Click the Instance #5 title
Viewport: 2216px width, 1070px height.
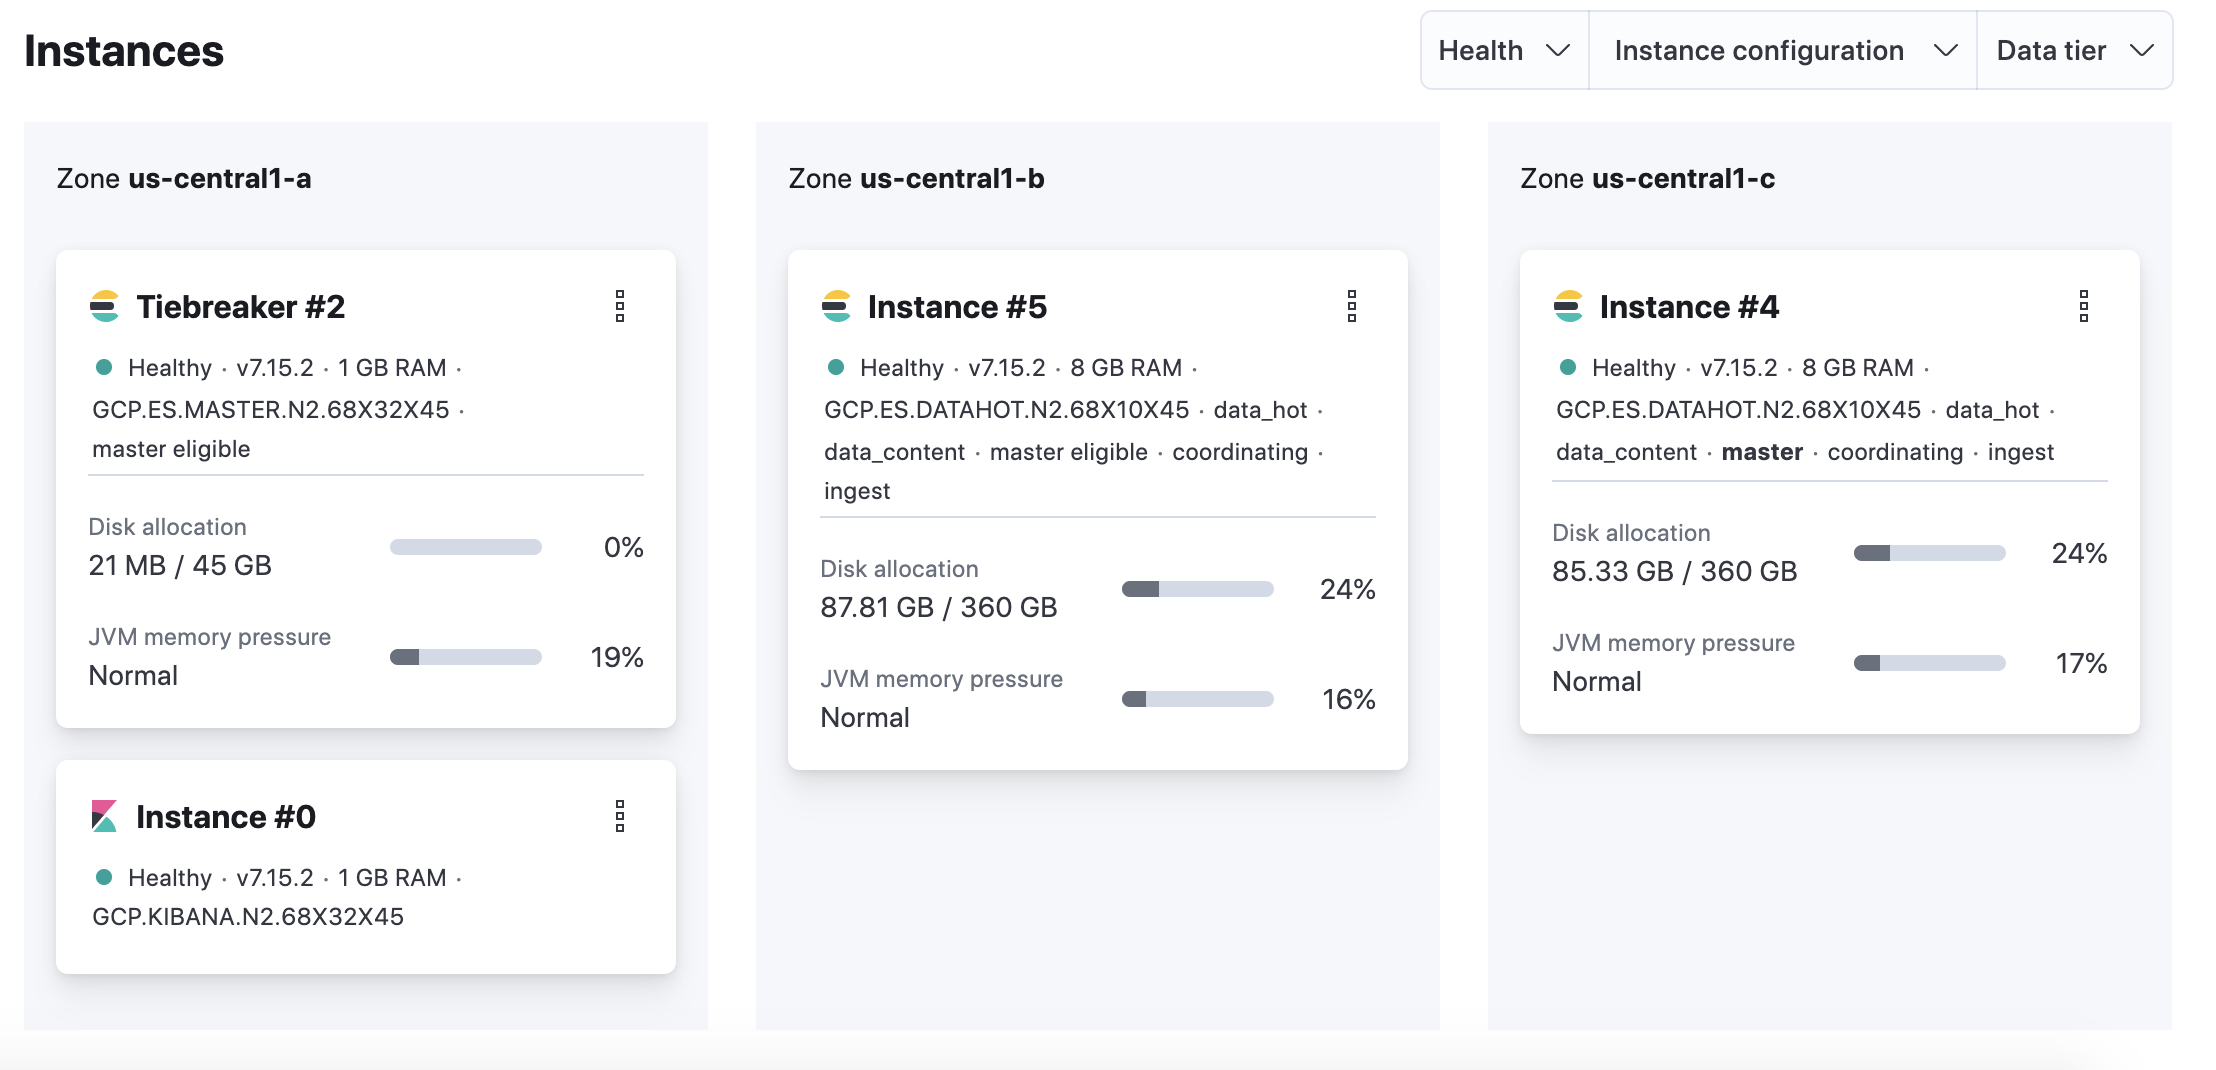click(957, 306)
